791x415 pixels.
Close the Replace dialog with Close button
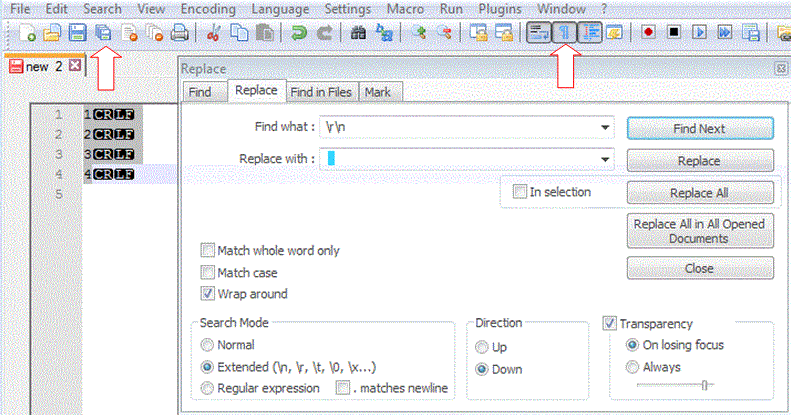click(700, 268)
